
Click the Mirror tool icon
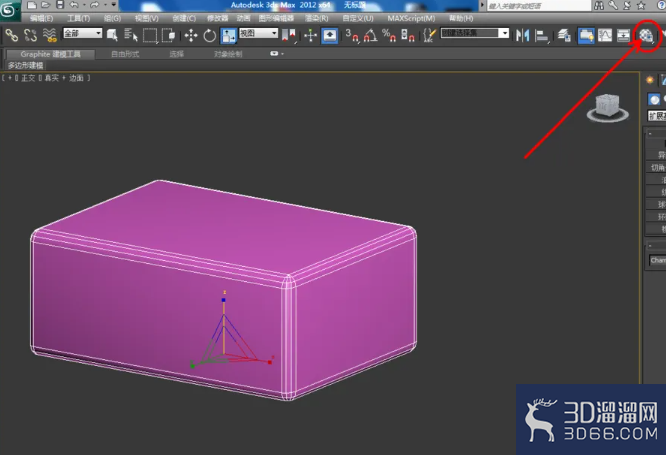tap(522, 35)
